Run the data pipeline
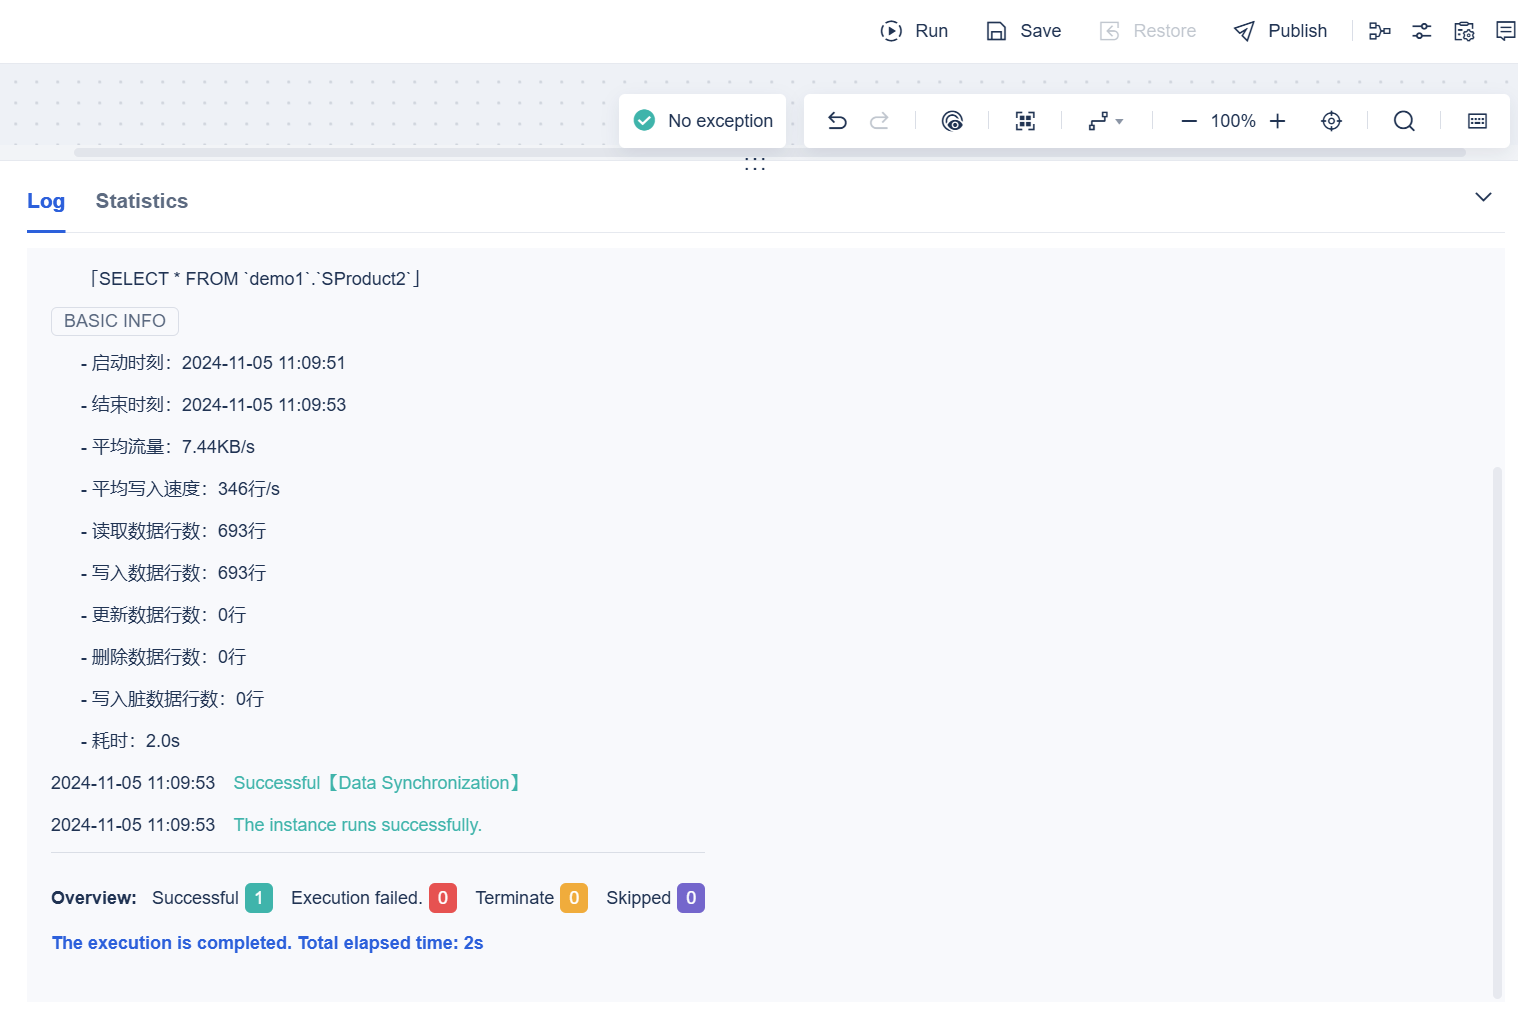 (914, 31)
